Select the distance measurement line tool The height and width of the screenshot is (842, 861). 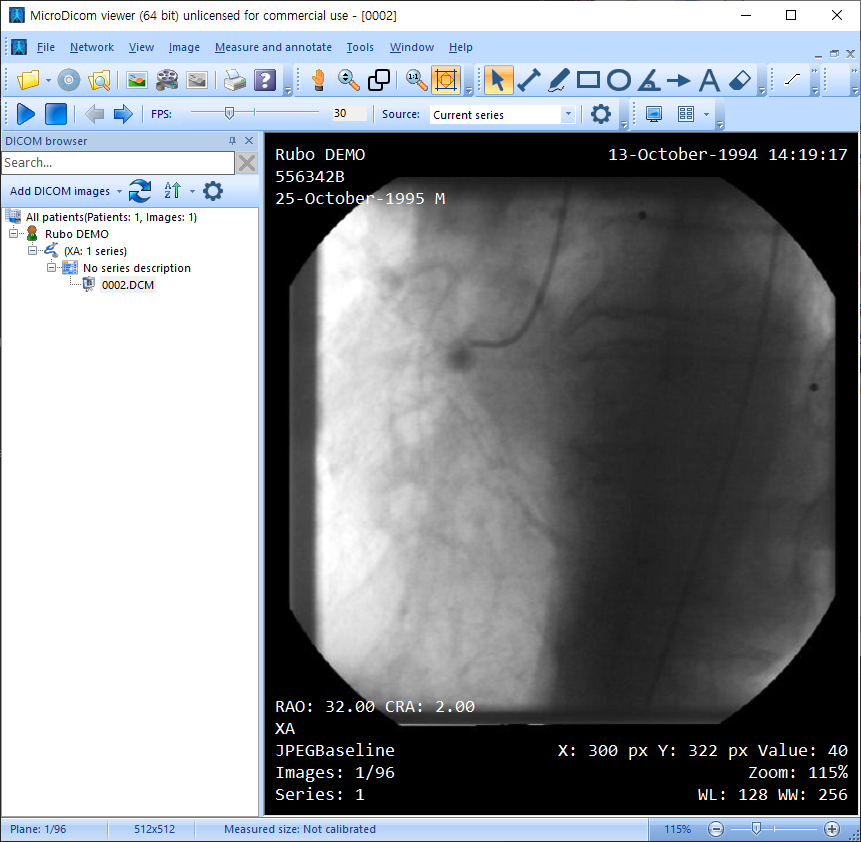[529, 80]
